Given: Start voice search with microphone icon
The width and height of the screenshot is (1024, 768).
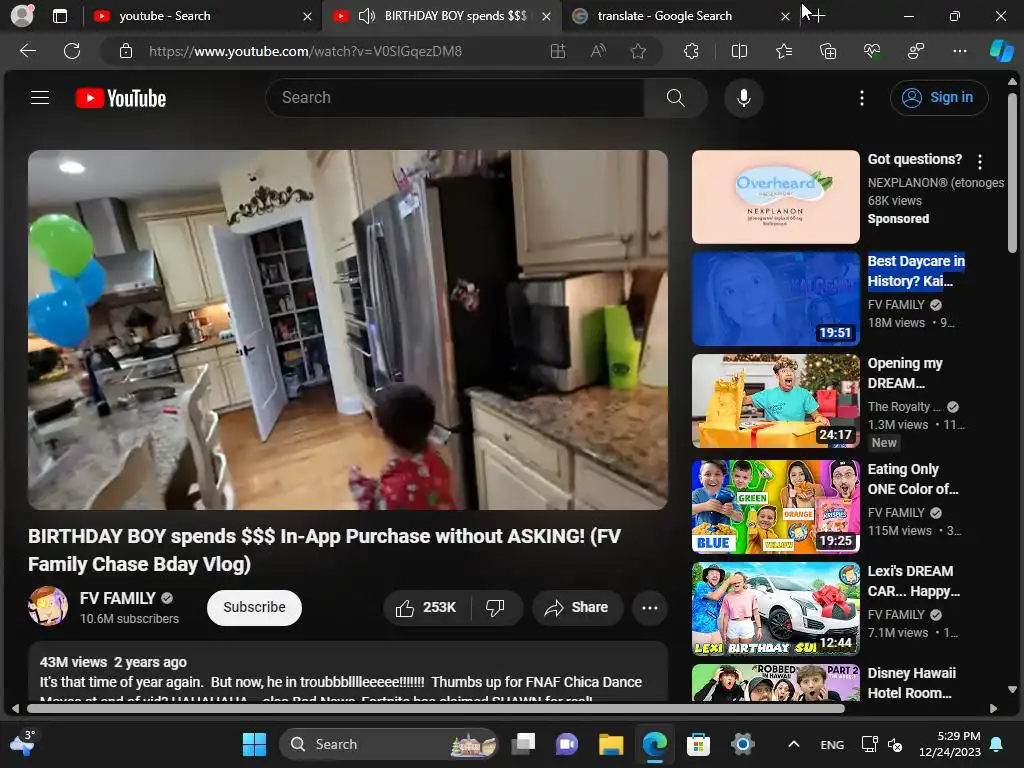Looking at the screenshot, I should (743, 98).
